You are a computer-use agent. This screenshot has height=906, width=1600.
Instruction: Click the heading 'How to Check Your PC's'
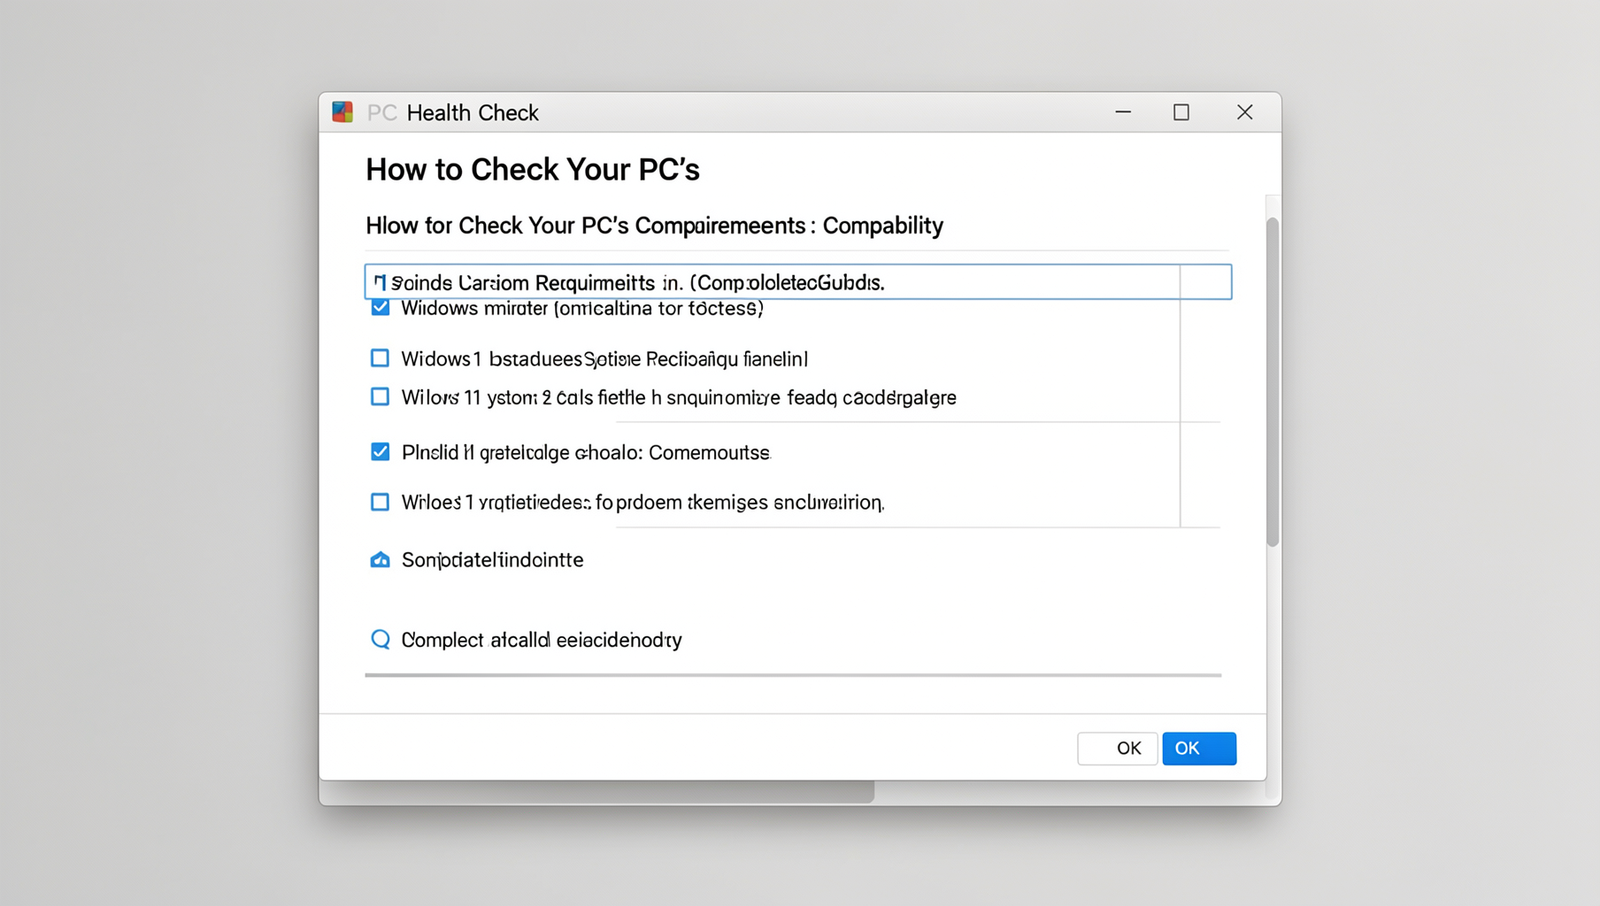point(532,170)
